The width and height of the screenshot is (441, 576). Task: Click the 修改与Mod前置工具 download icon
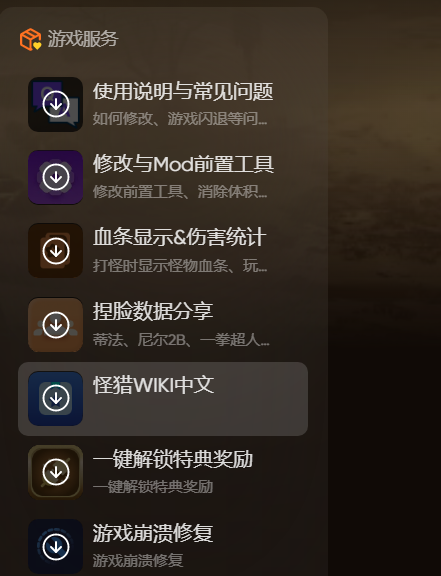[55, 177]
